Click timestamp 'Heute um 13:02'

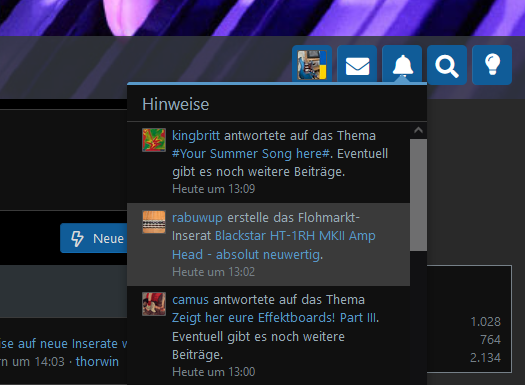pos(214,272)
